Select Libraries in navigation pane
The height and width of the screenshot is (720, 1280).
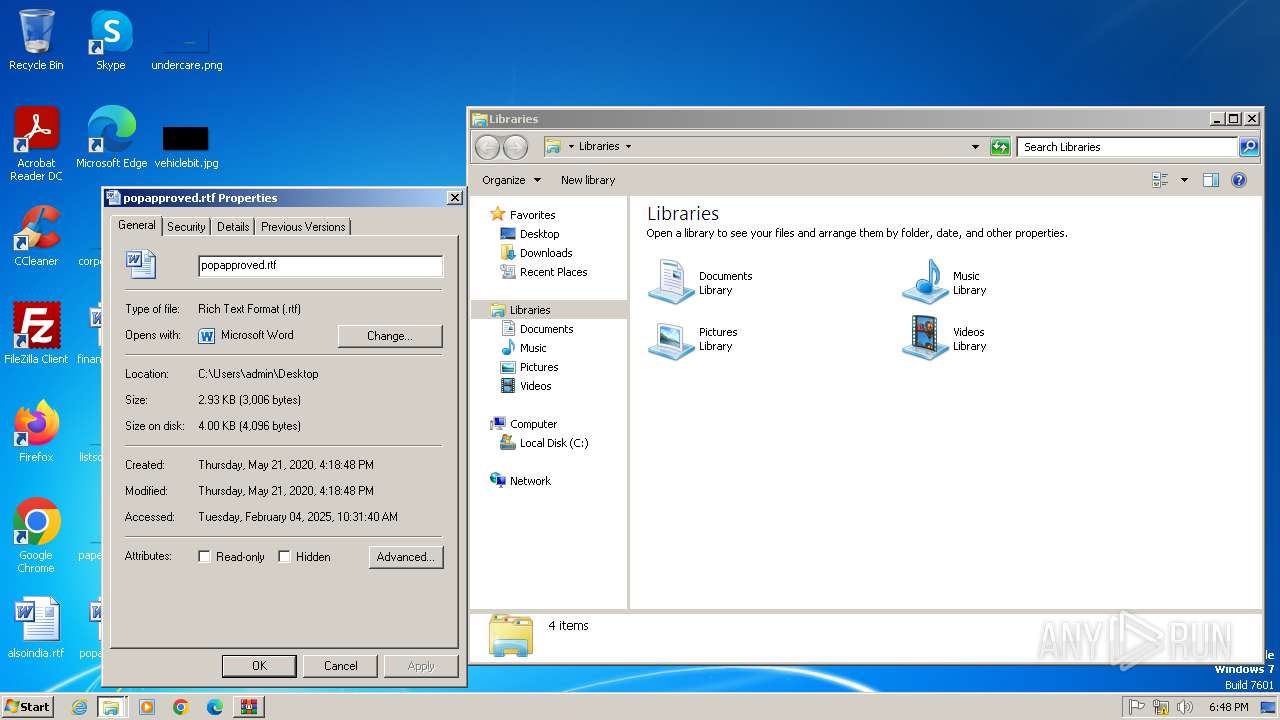click(x=530, y=310)
